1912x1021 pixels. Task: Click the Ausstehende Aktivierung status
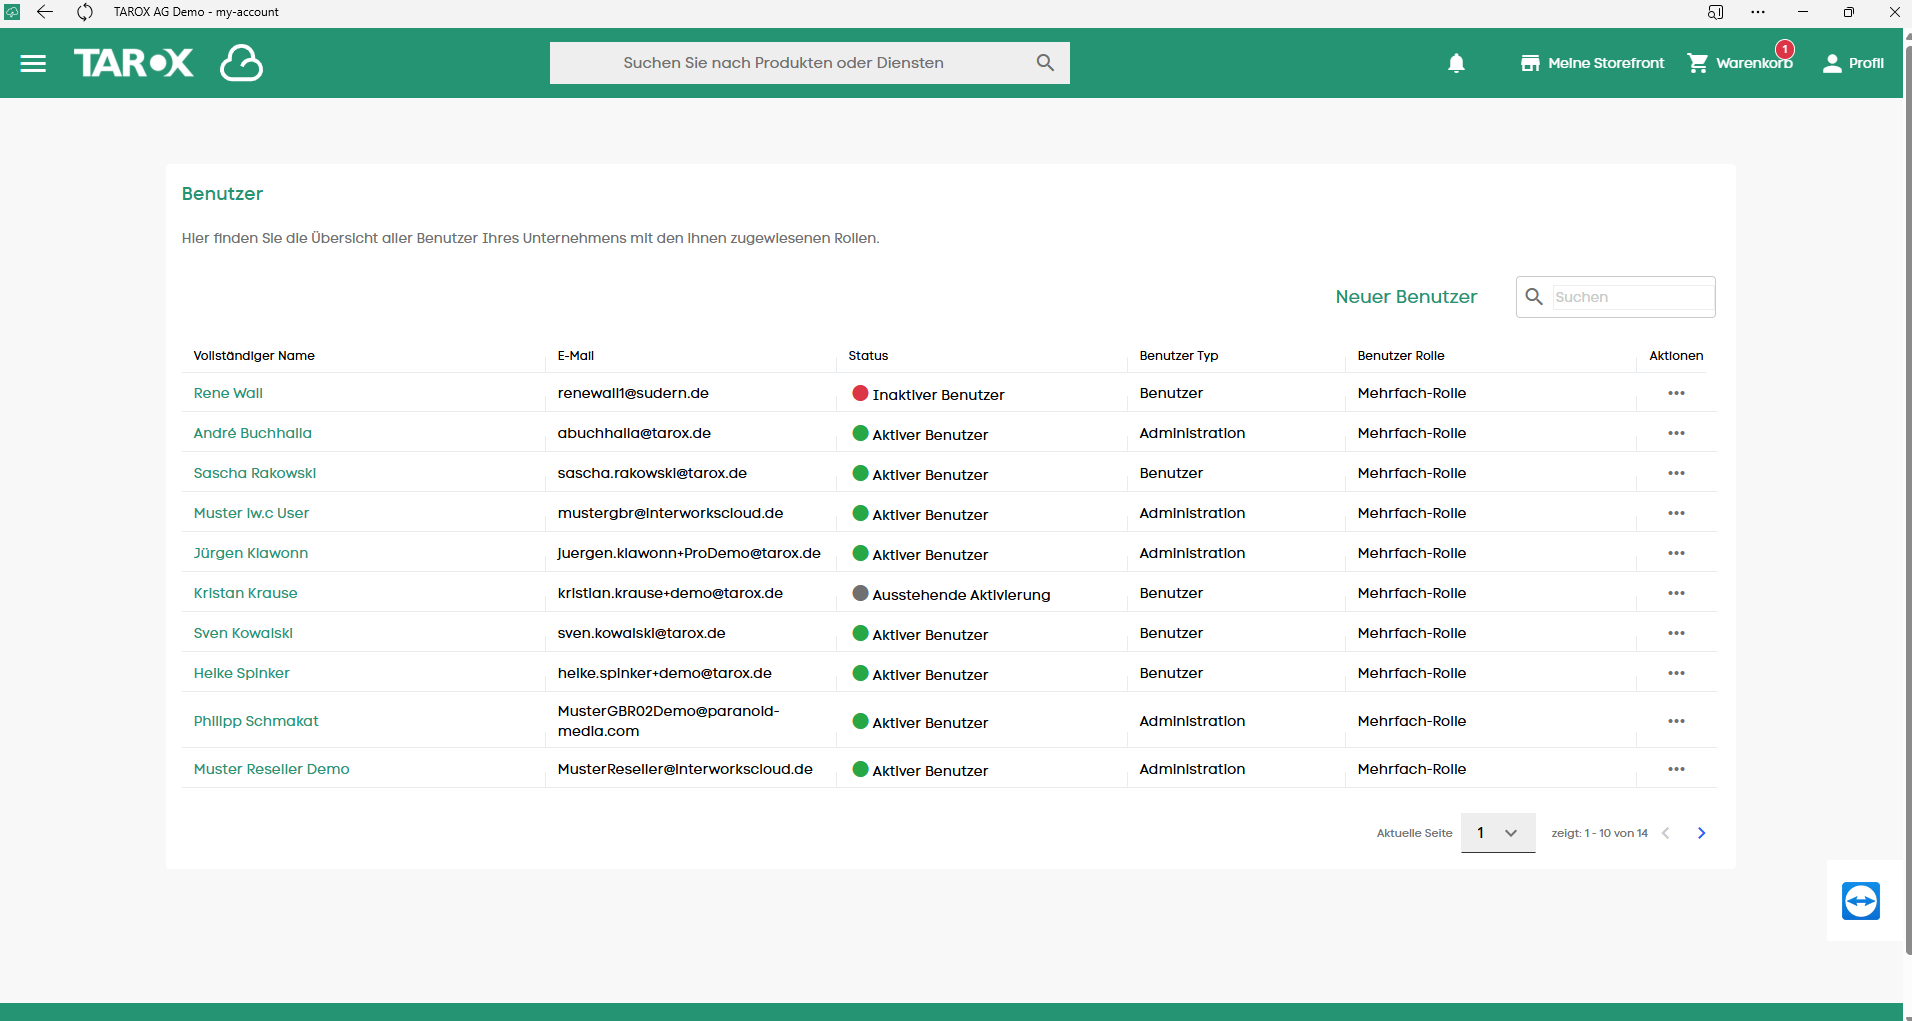click(951, 594)
